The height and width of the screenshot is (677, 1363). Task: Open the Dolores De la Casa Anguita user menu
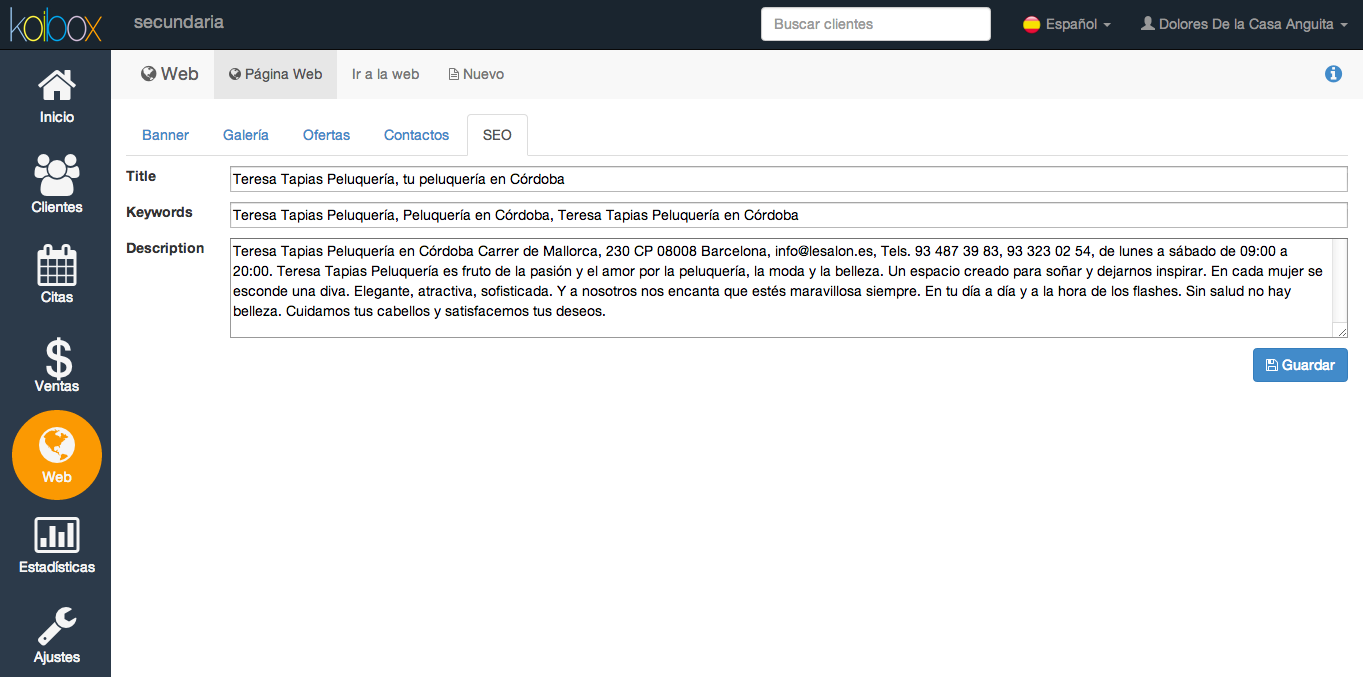click(1244, 24)
